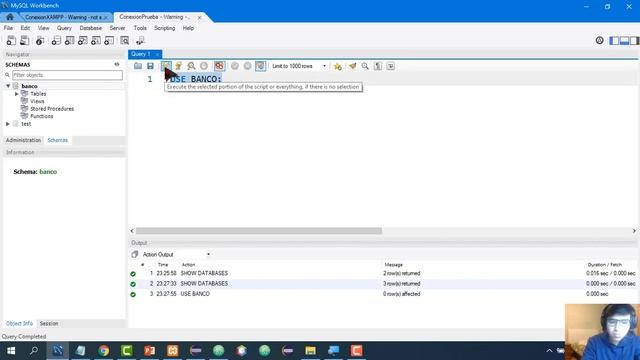Click the Rollback transaction icon
The width and height of the screenshot is (640, 360).
247,66
